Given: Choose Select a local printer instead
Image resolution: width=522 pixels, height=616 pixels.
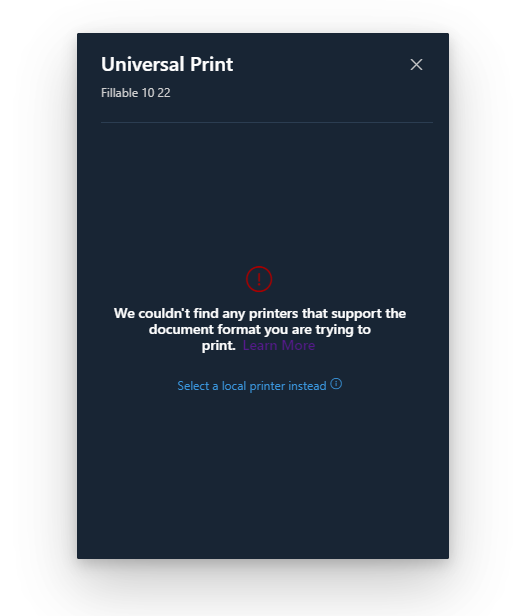Looking at the screenshot, I should pos(252,386).
